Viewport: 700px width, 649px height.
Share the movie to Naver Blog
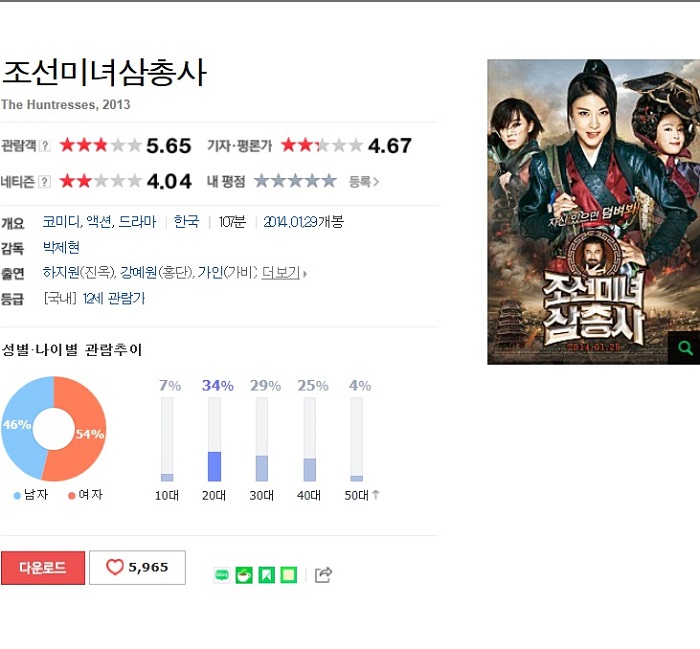pyautogui.click(x=222, y=575)
